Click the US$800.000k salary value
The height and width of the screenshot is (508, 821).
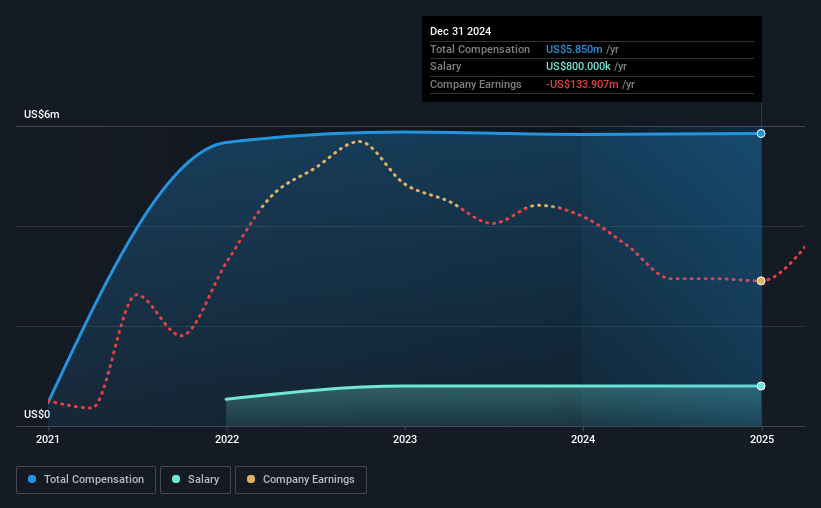(x=578, y=67)
